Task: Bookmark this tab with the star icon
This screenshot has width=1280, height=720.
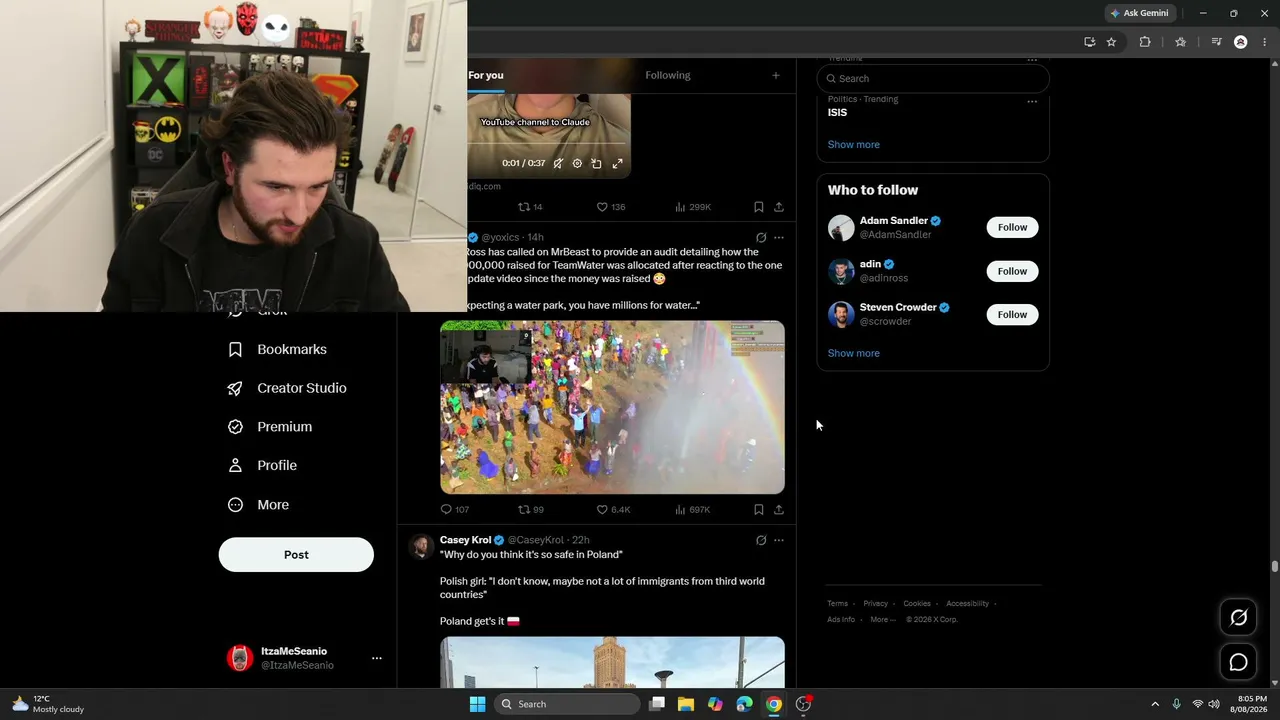Action: 1111,42
